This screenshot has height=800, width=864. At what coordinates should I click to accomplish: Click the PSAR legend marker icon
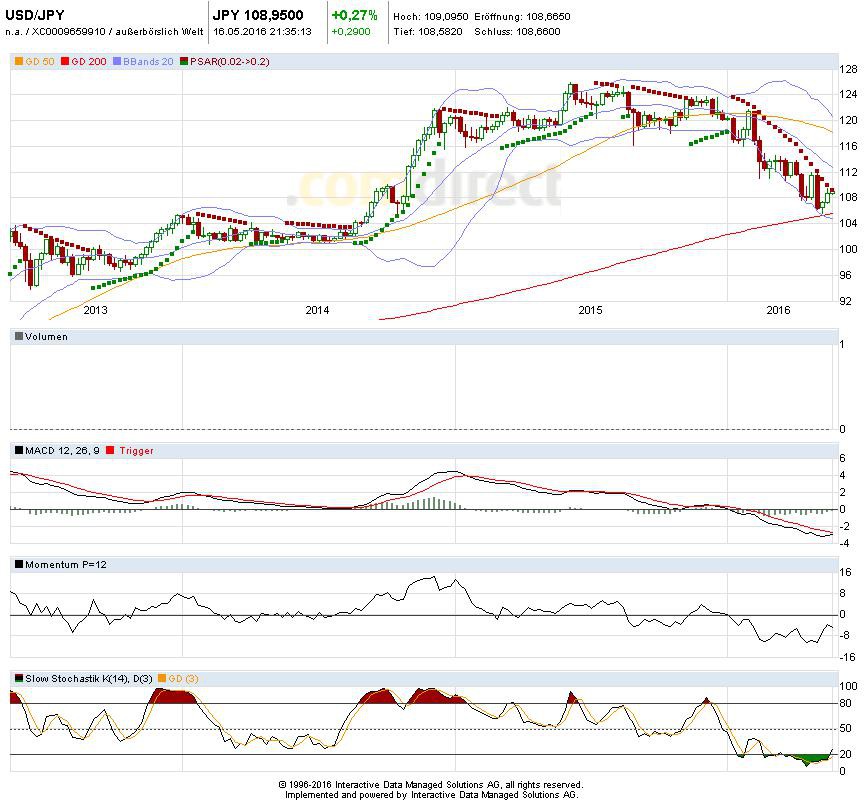(x=183, y=62)
